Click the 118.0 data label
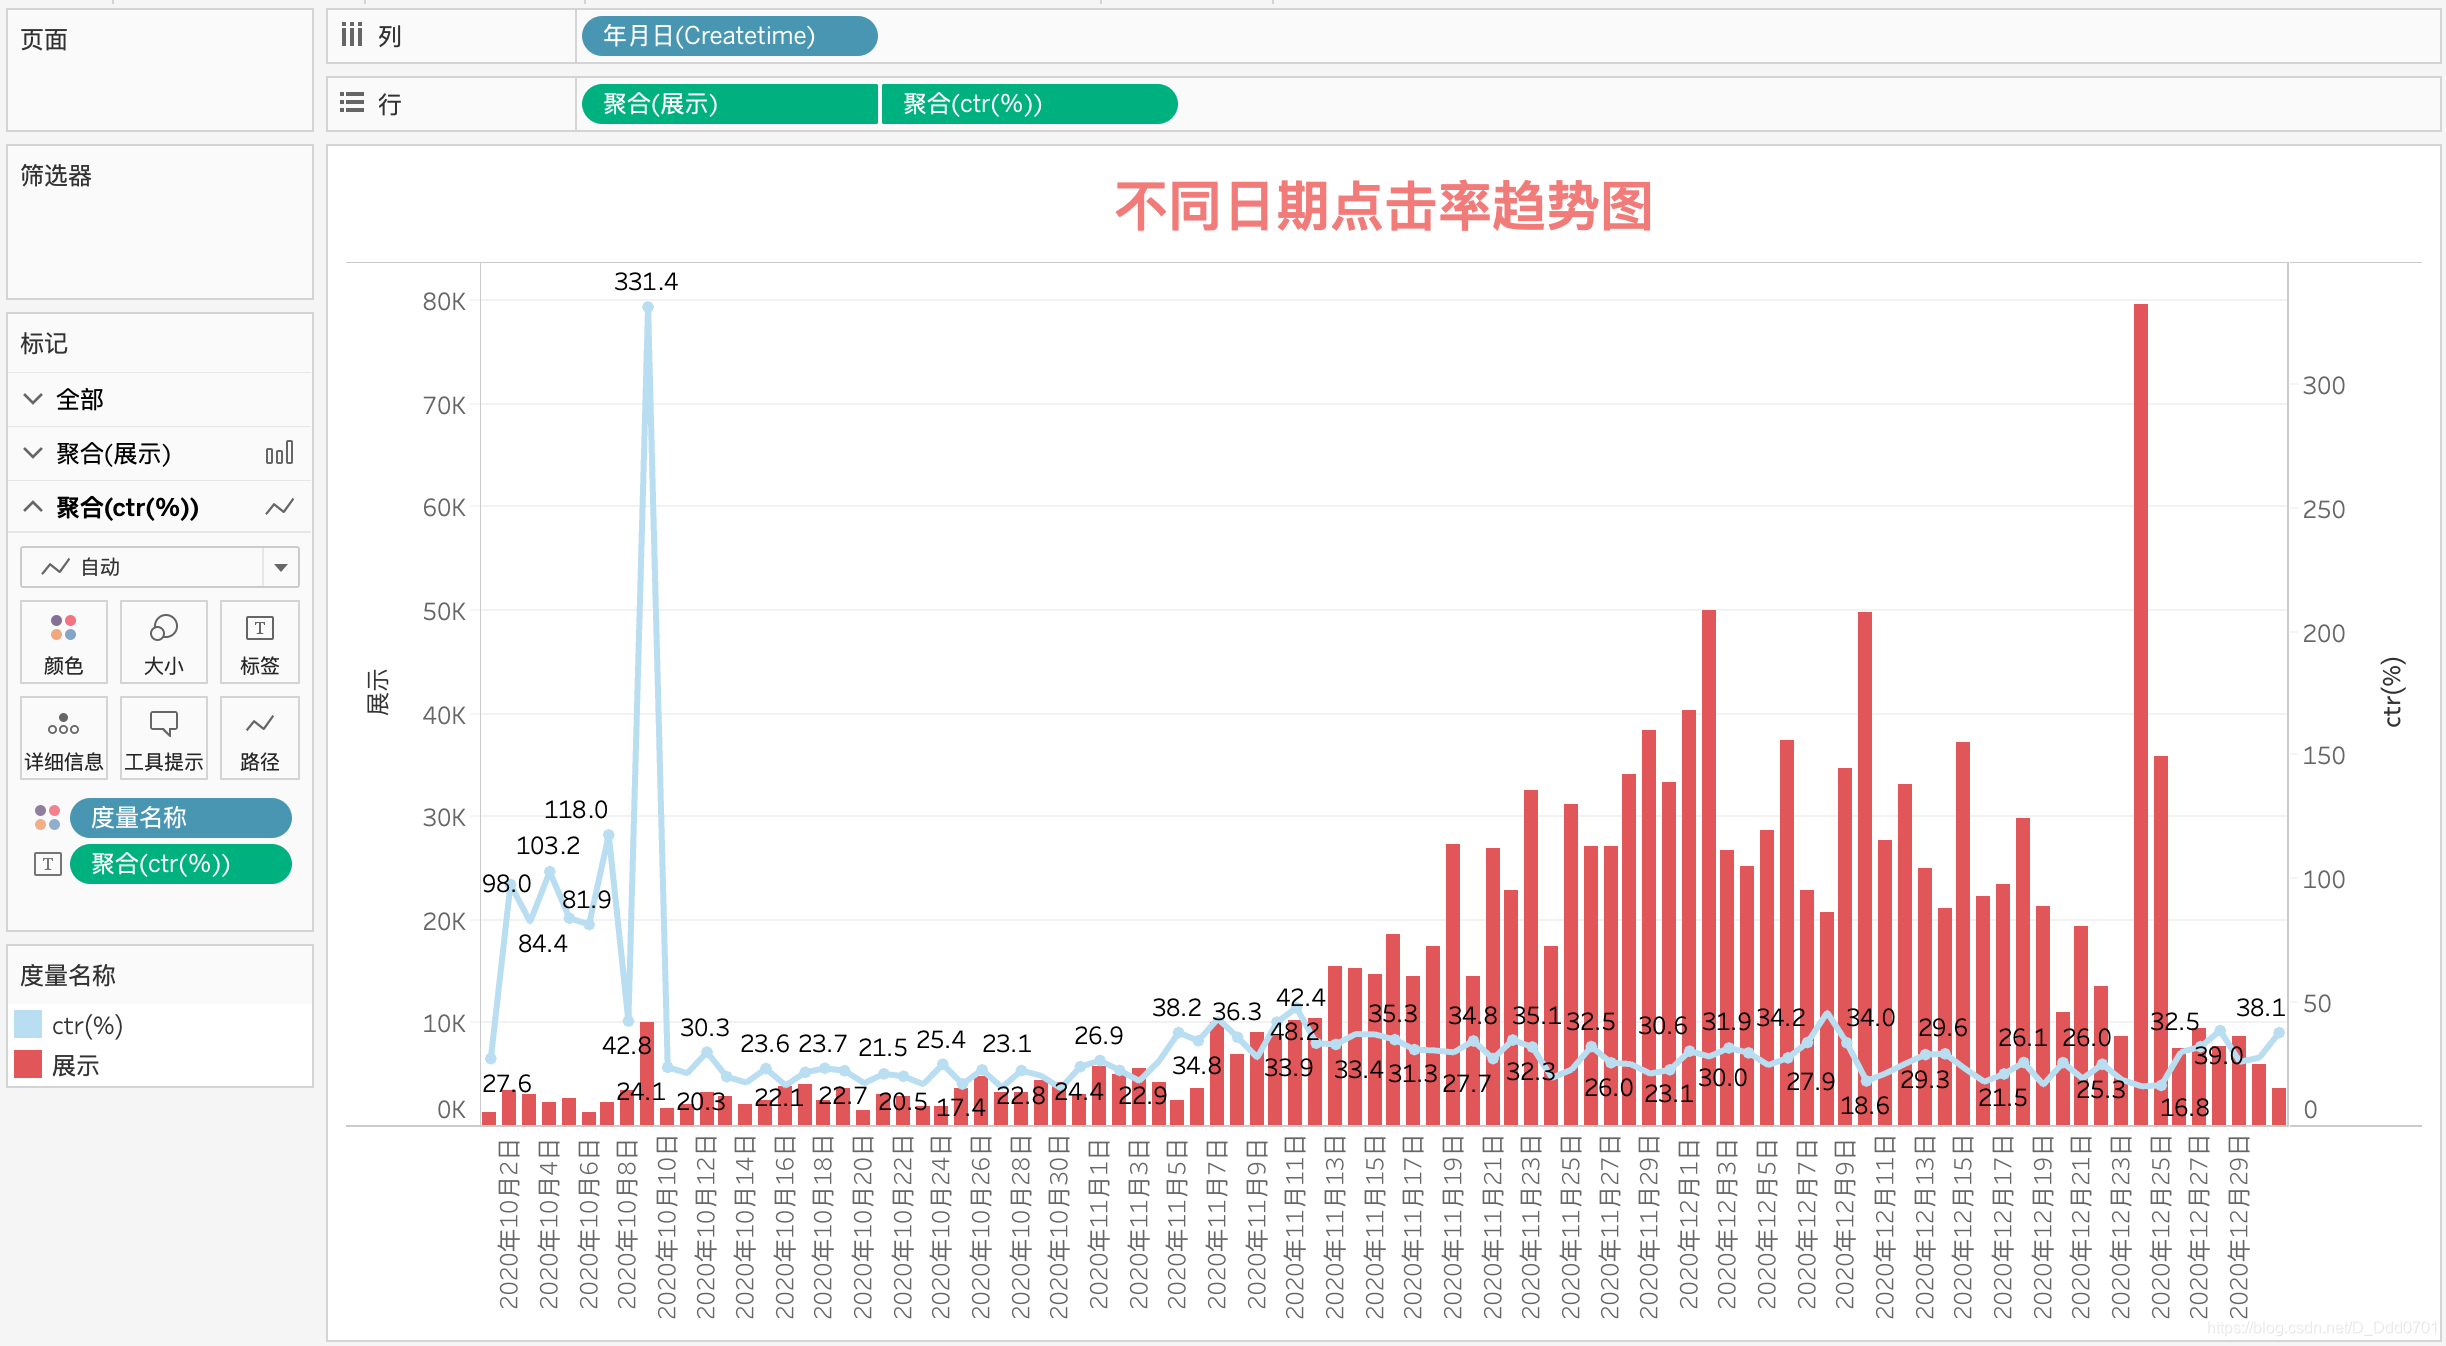The image size is (2446, 1346). coord(576,809)
